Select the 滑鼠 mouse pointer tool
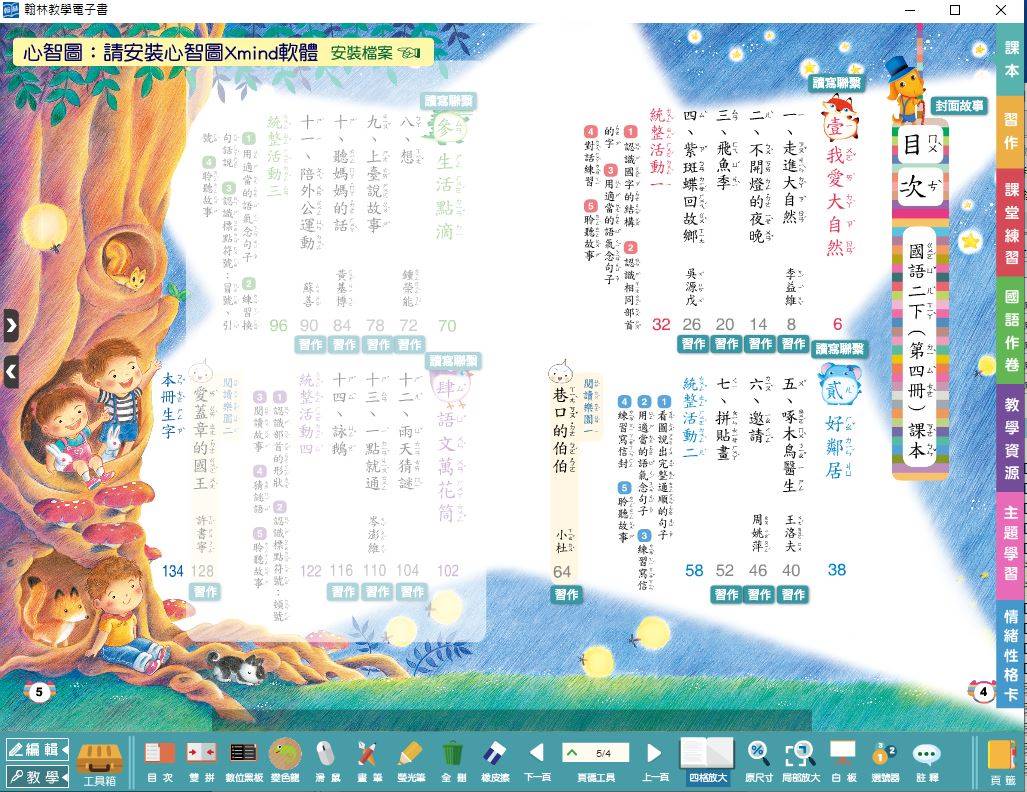1027x792 pixels. 325,762
